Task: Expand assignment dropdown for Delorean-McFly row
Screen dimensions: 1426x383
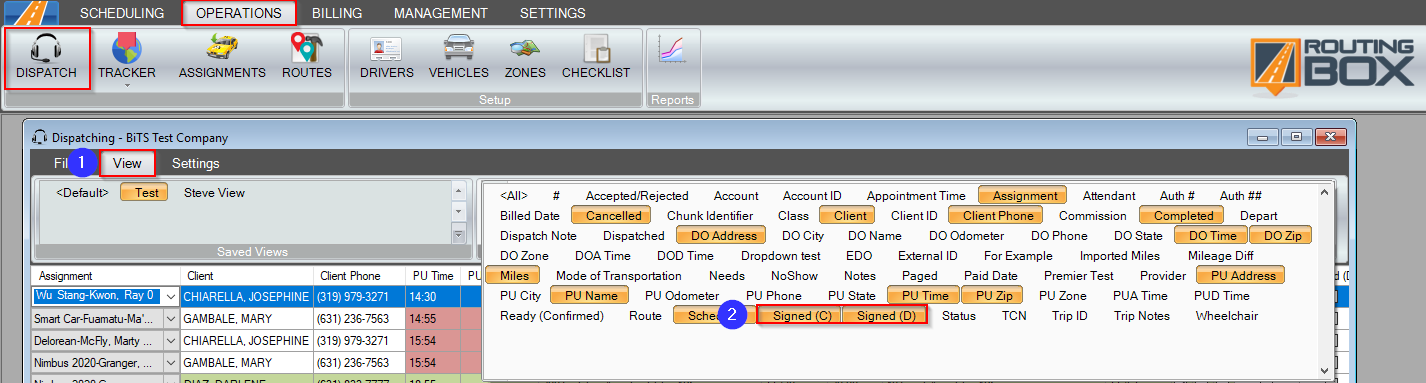Action: 170,340
